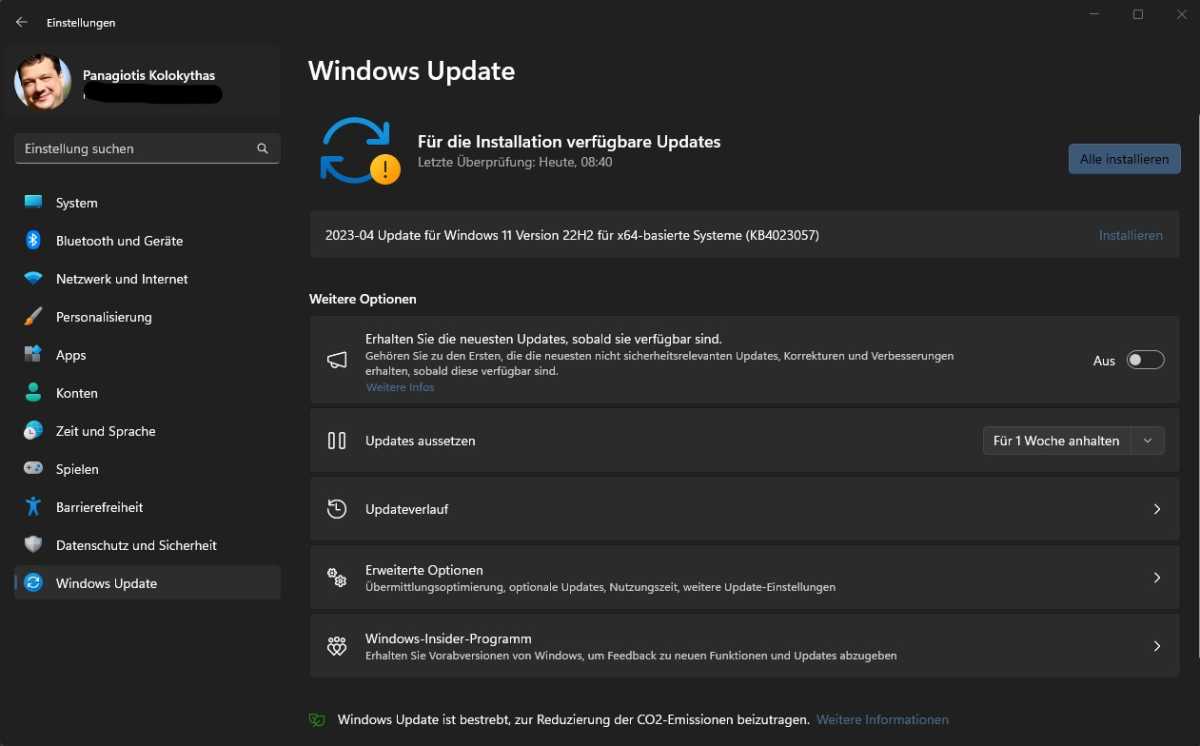The image size is (1200, 746).
Task: Click the Konten person icon
Action: (34, 393)
